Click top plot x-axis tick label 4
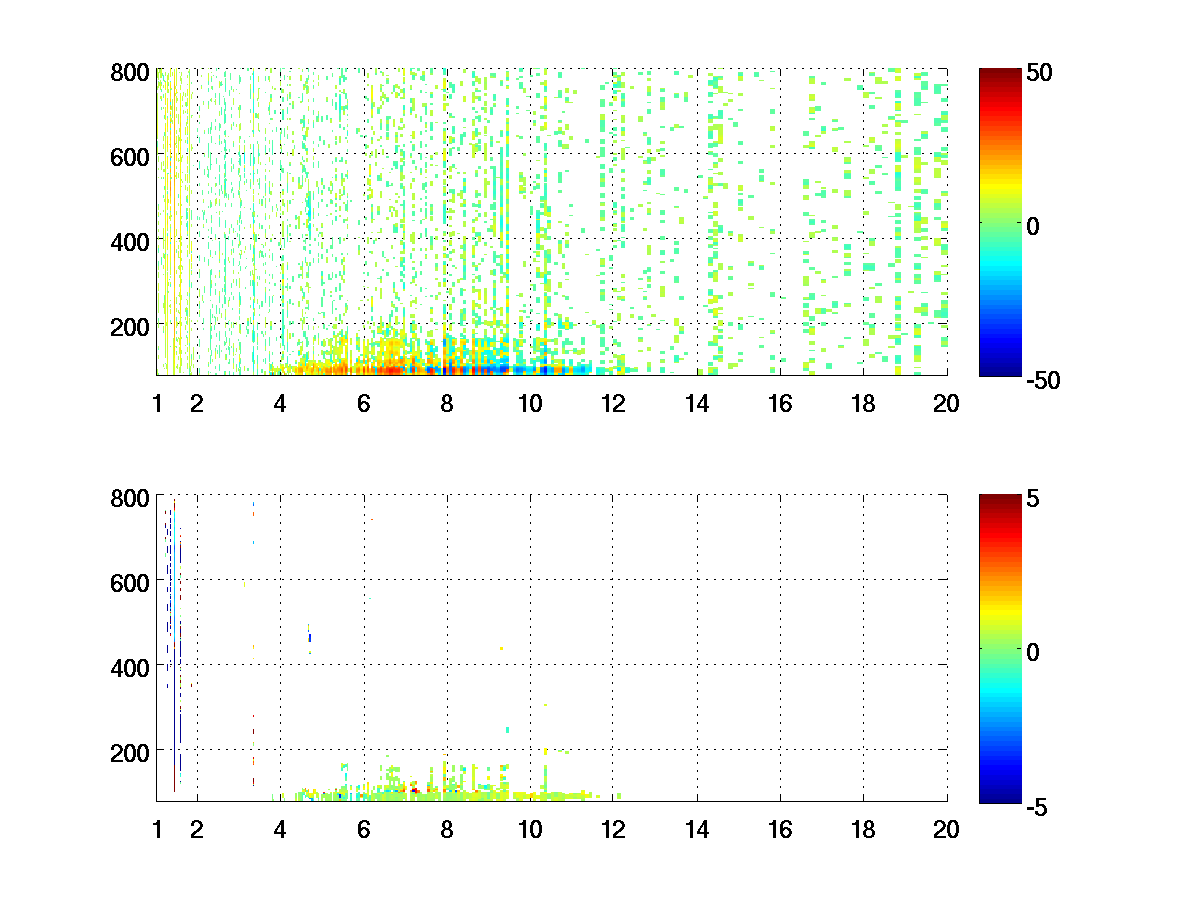The height and width of the screenshot is (900, 1200). pos(280,404)
